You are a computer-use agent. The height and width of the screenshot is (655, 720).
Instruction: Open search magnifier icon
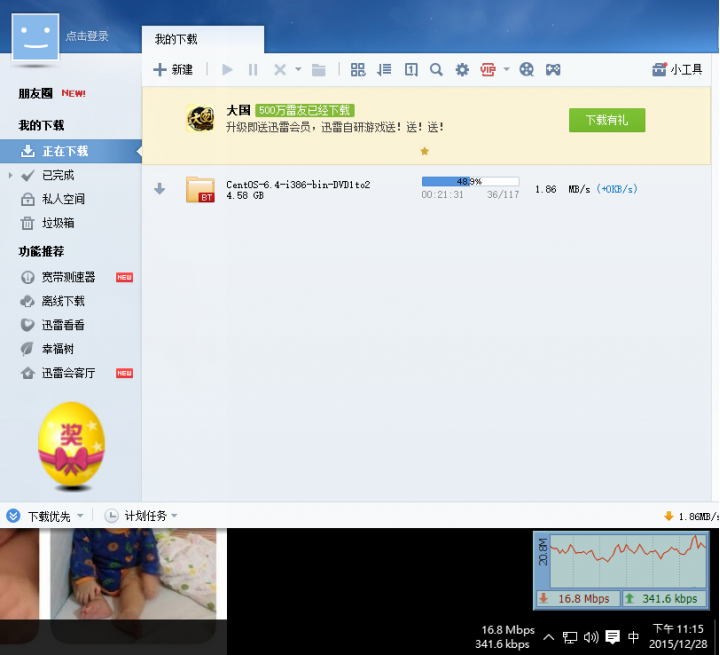436,70
